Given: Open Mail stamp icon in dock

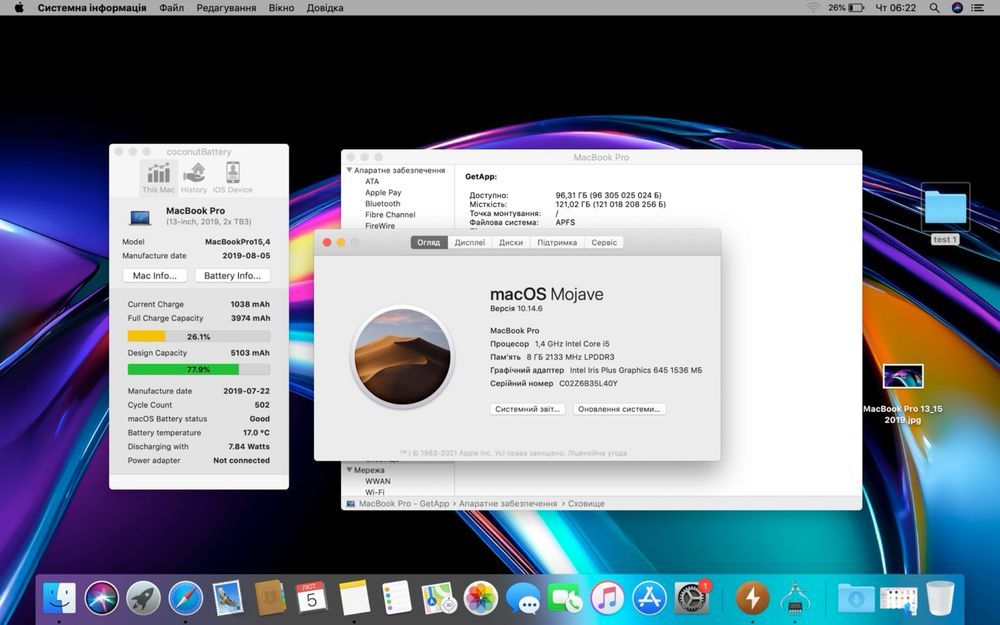Looking at the screenshot, I should (x=228, y=598).
